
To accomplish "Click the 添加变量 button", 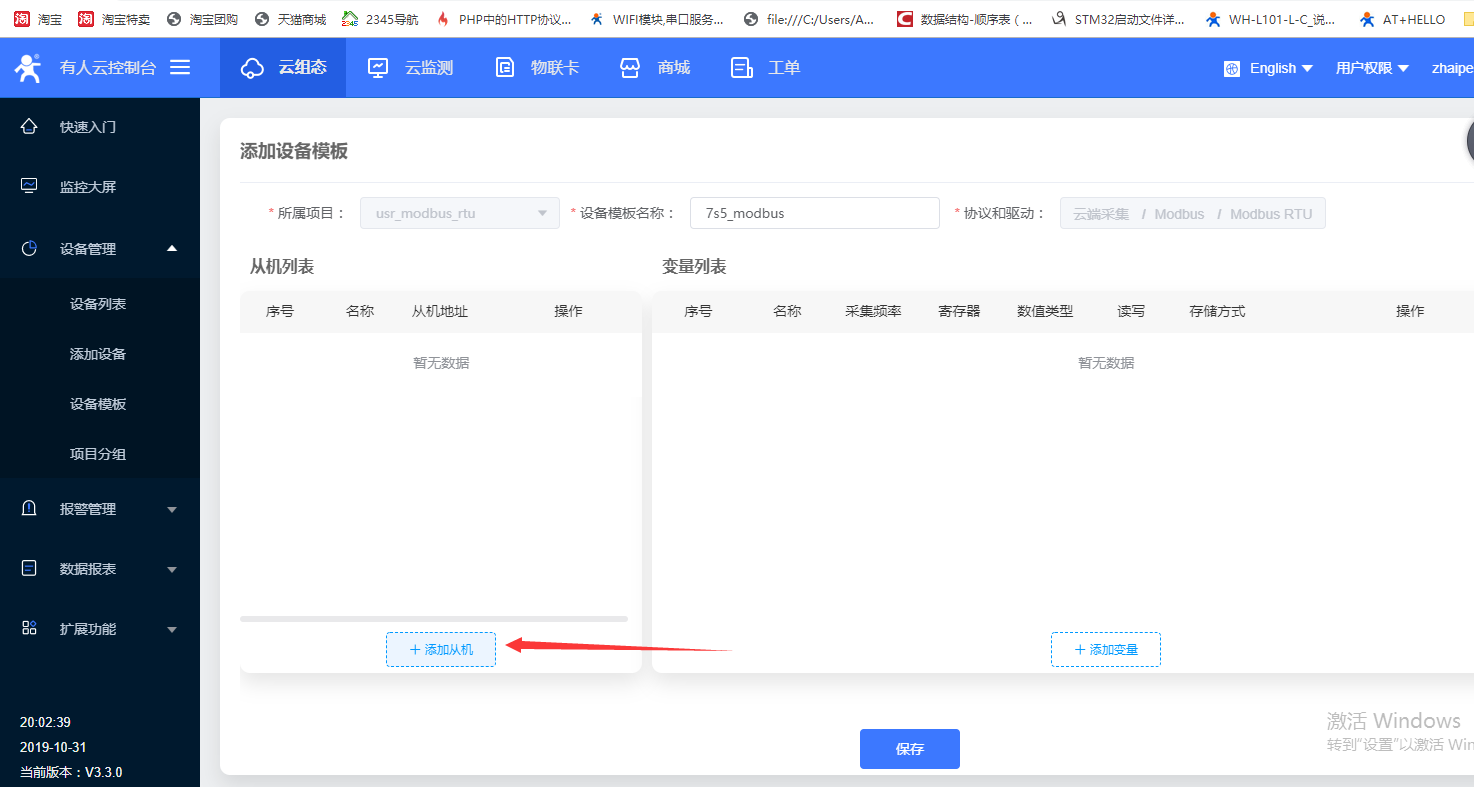I will coord(1106,649).
